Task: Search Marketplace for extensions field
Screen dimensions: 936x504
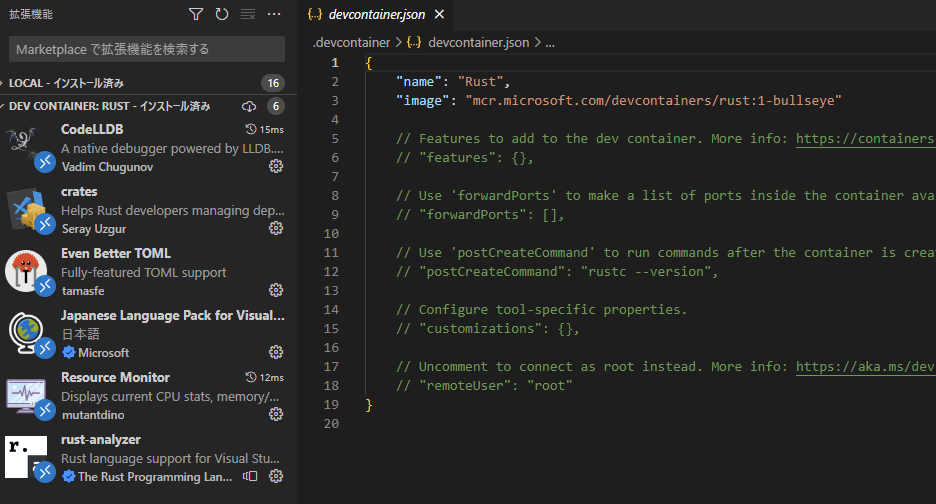Action: click(x=147, y=49)
